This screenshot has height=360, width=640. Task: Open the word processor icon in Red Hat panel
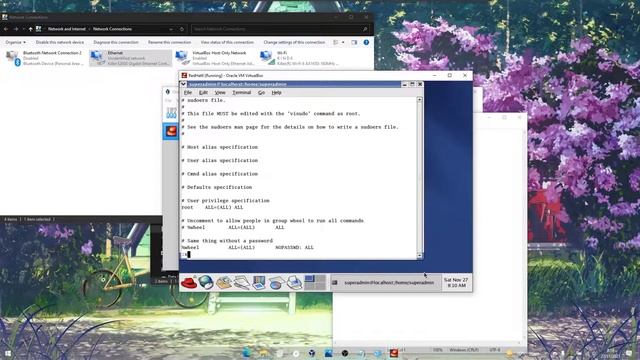(241, 282)
